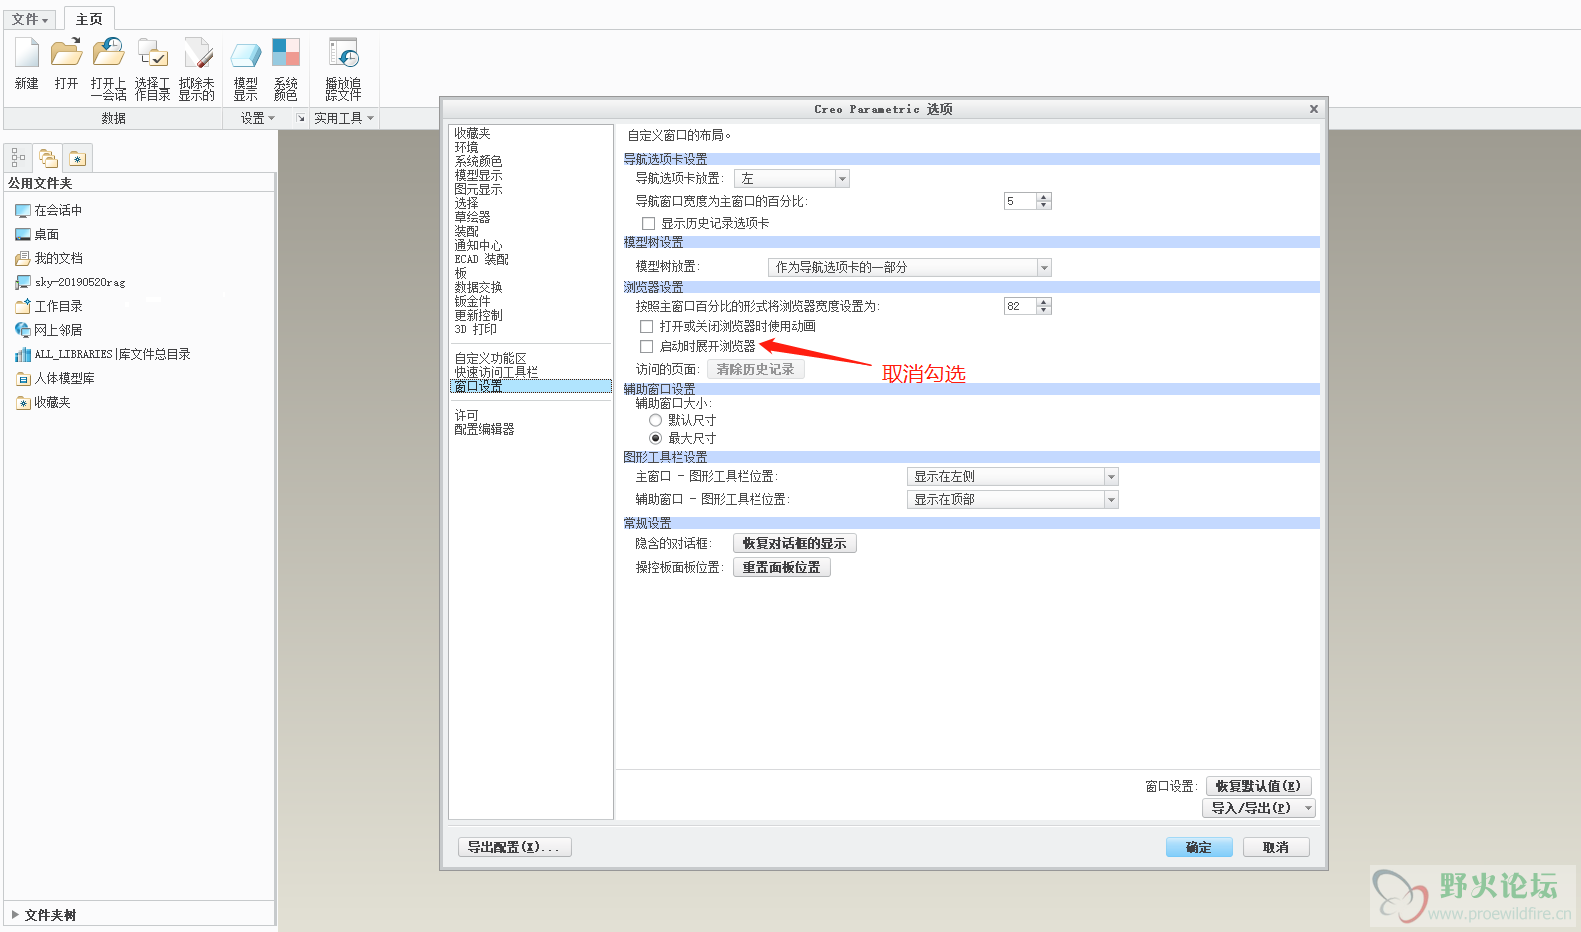The width and height of the screenshot is (1581, 932).
Task: Select 自定义功能区 options category
Action: [x=491, y=359]
